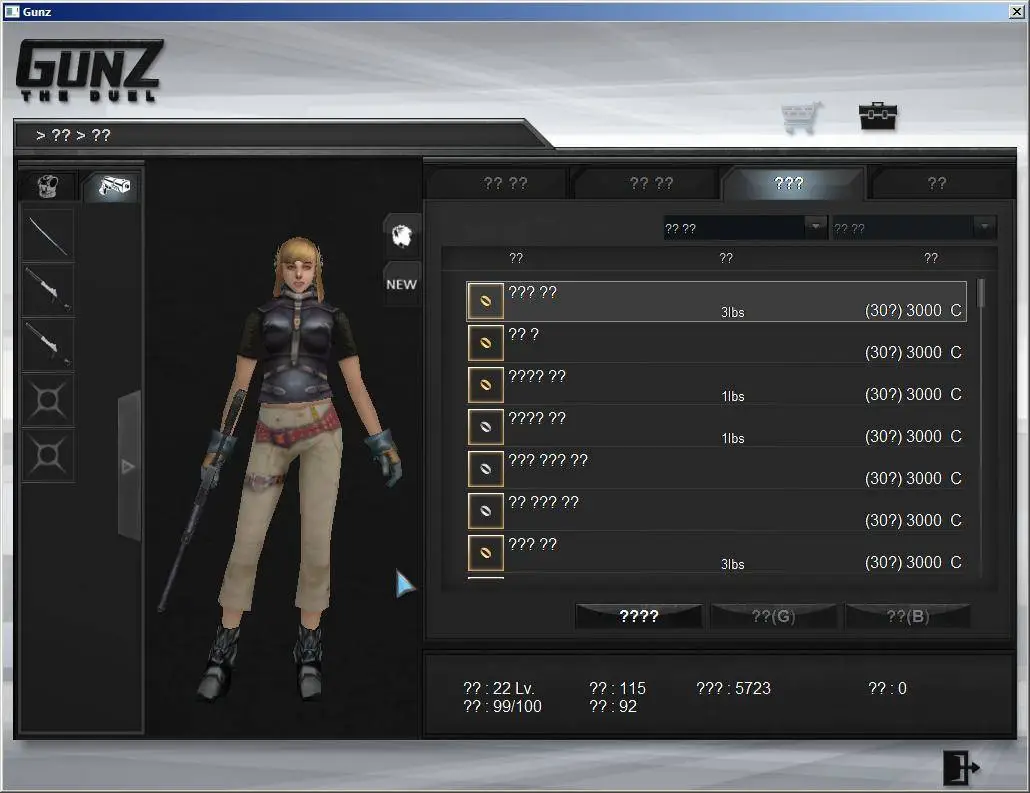The image size is (1030, 793).
Task: Switch to the armor character tab icon
Action: pos(49,186)
